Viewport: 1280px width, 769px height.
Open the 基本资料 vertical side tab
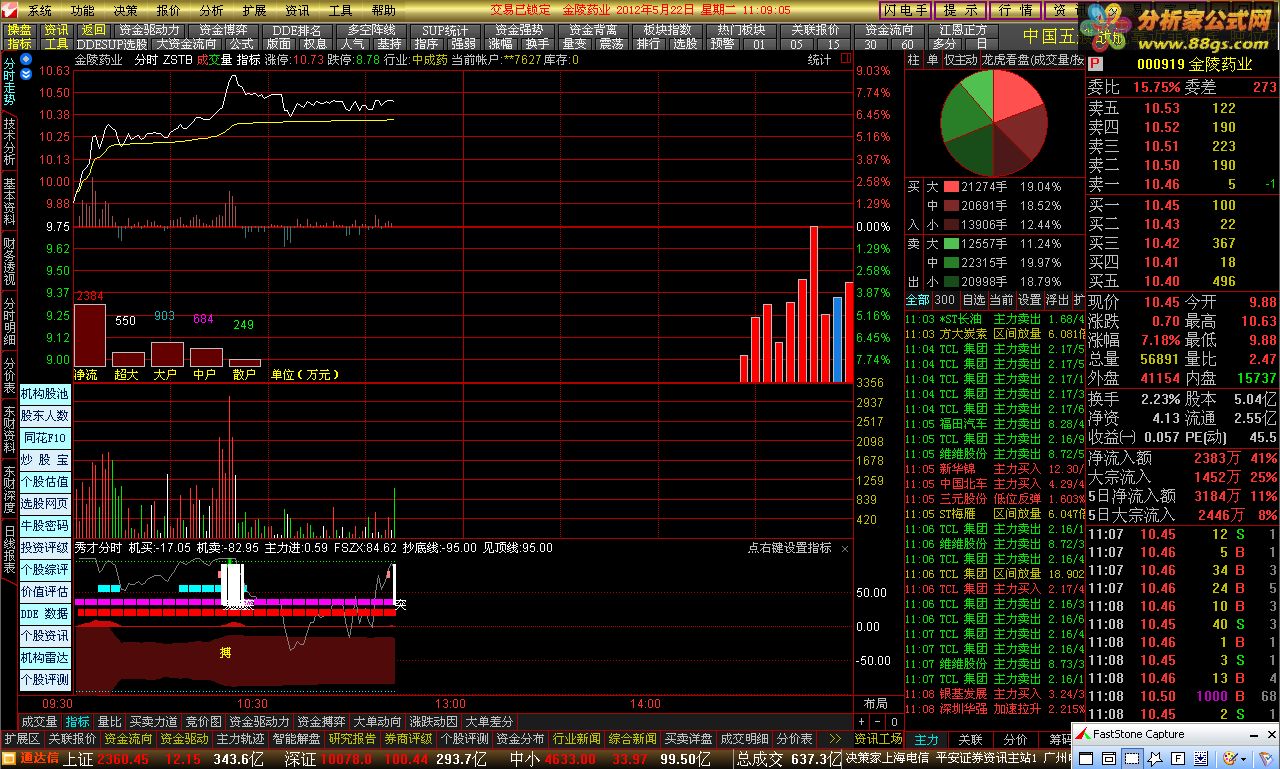point(9,202)
